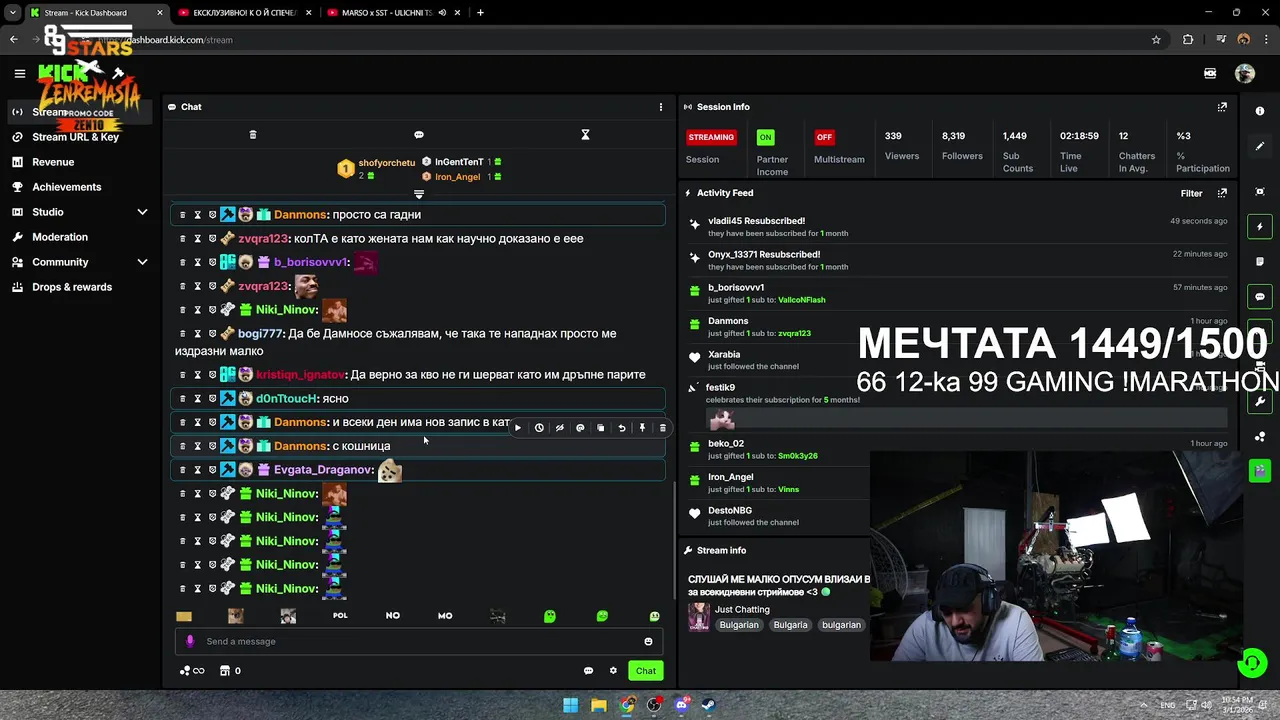Open the shop icon showing 0

coord(230,671)
